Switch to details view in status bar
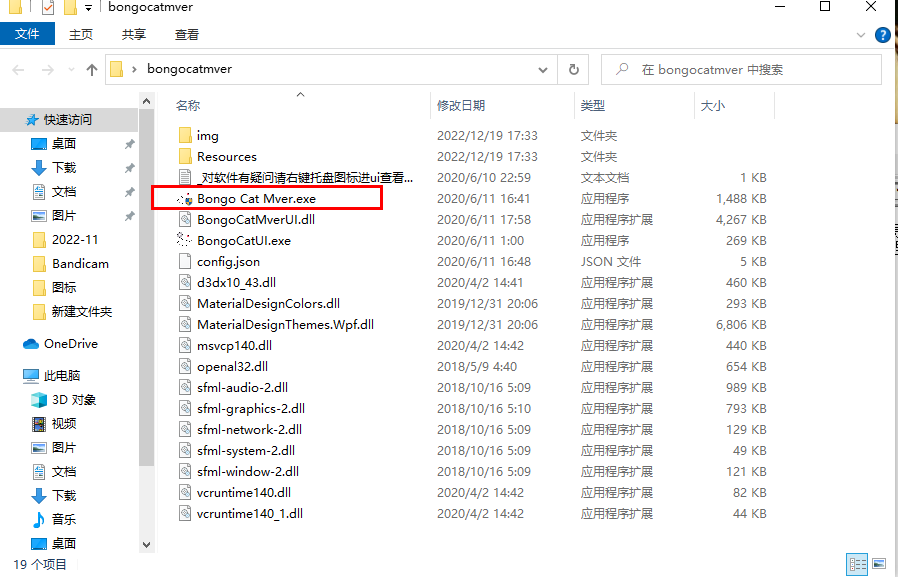 click(x=857, y=564)
